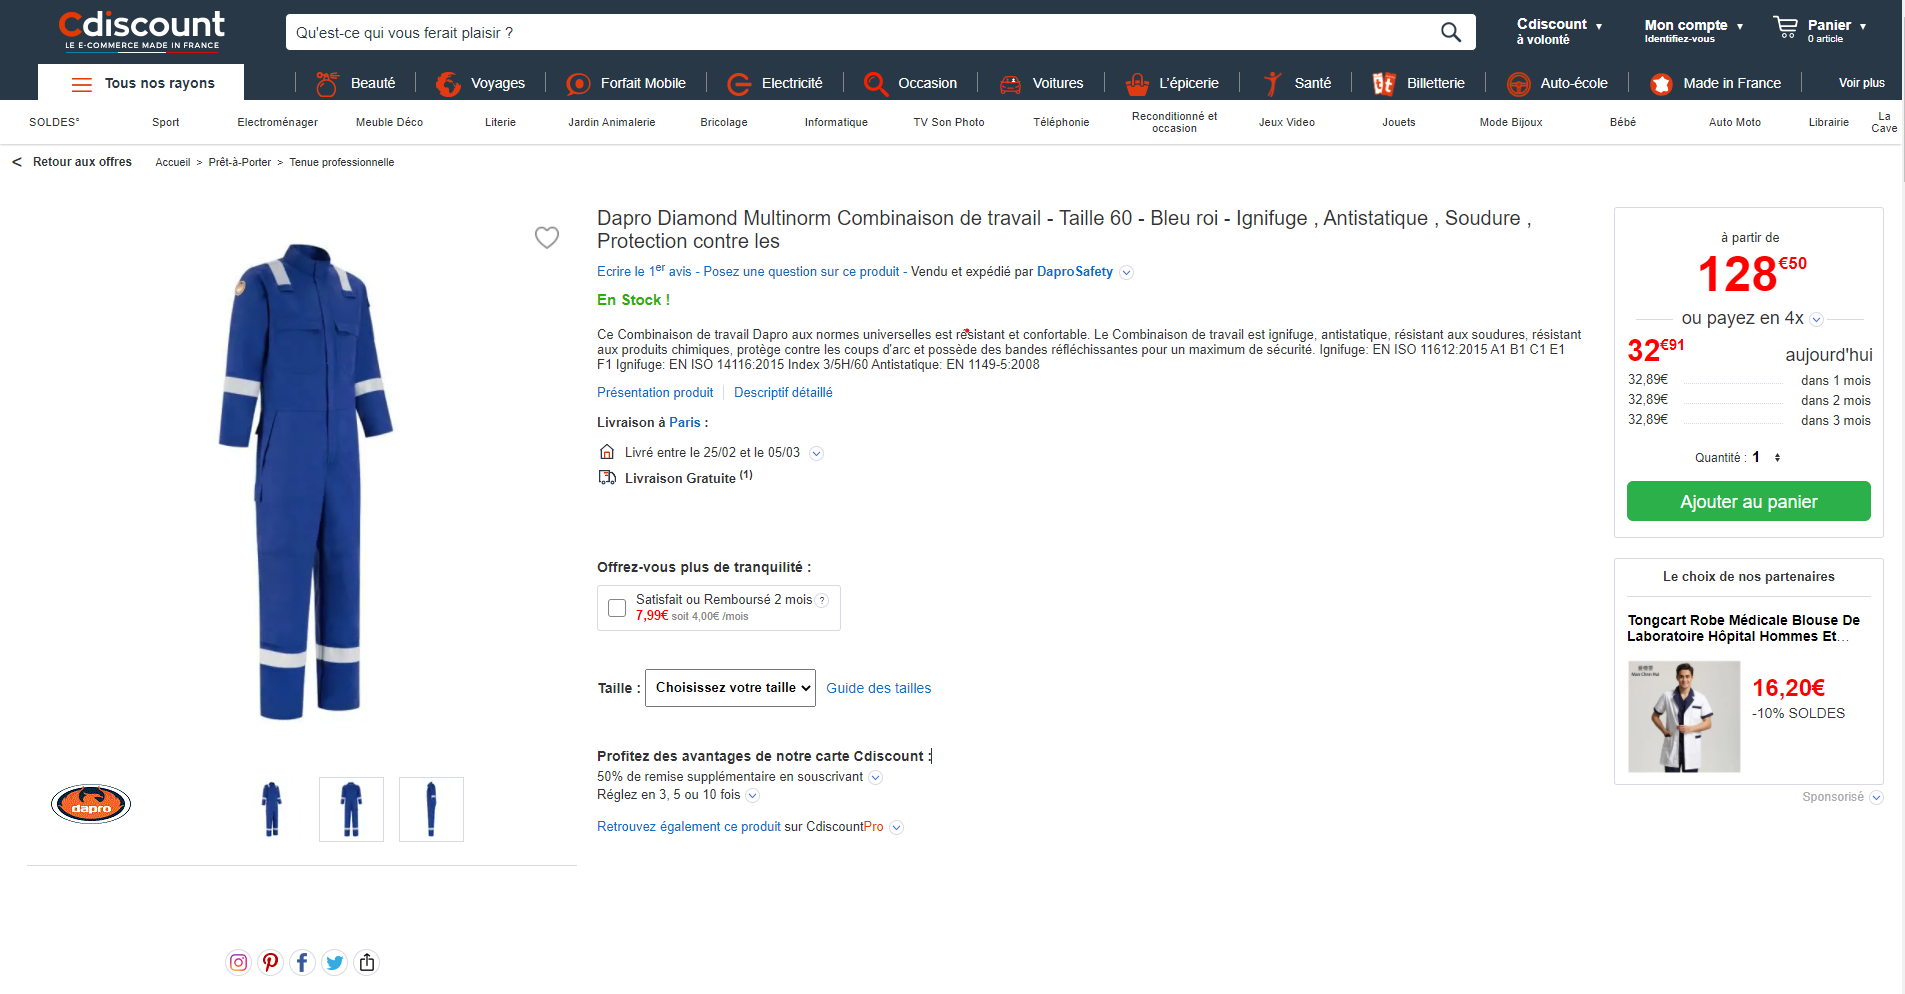Viewport: 1905px width, 994px height.
Task: Open the Panier cart icon
Action: click(x=1785, y=27)
